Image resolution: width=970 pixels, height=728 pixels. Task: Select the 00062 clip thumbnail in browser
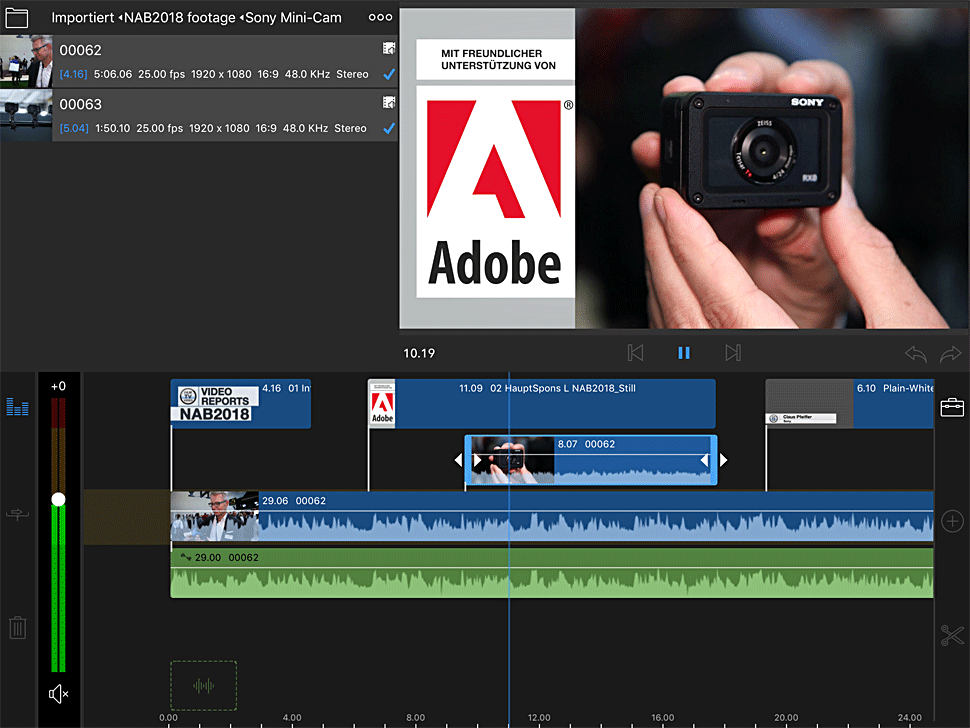pyautogui.click(x=26, y=61)
